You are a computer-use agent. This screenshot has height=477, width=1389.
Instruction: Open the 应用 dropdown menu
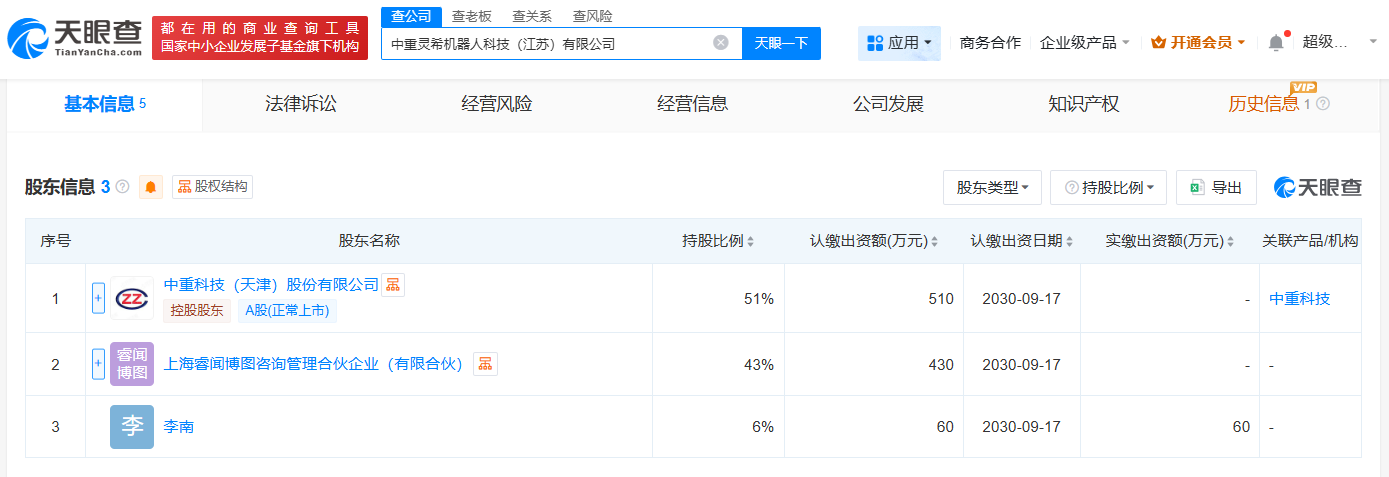pos(899,43)
